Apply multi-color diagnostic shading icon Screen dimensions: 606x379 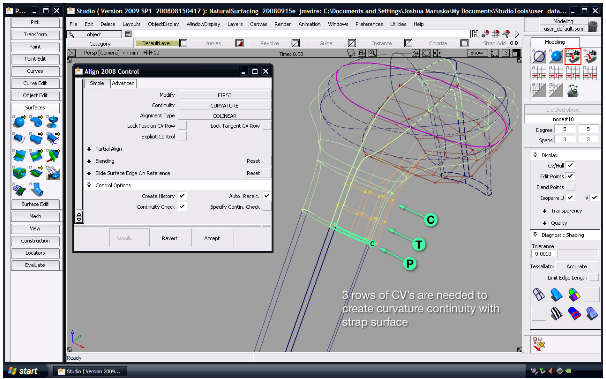574,294
